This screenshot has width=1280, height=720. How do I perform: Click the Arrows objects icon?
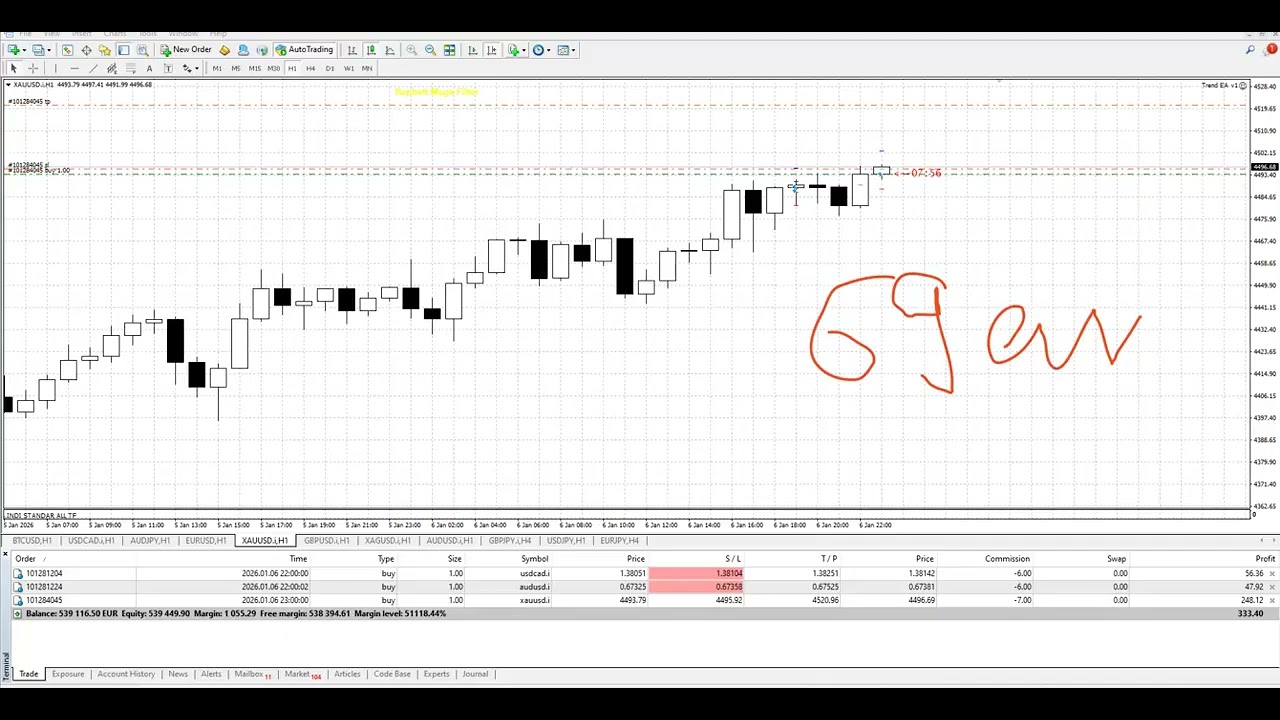[187, 68]
